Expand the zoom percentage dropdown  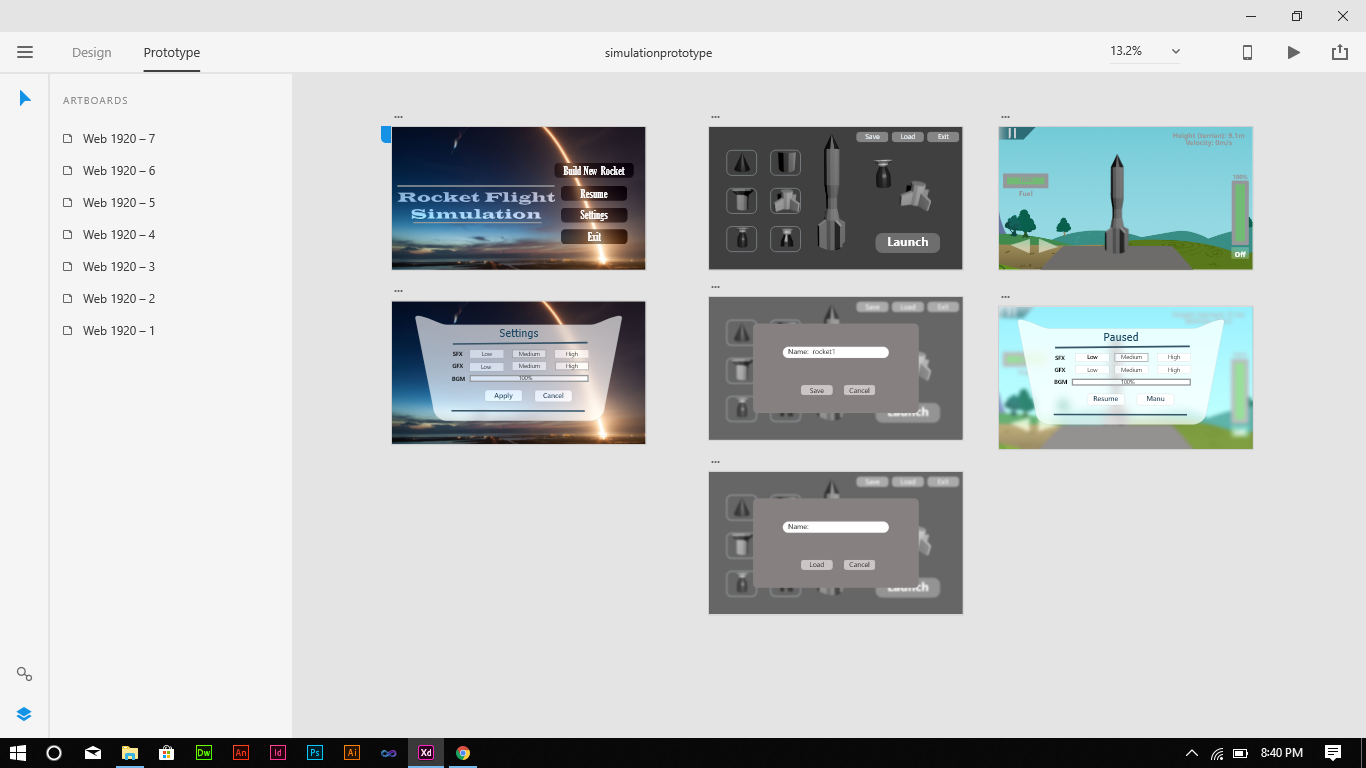point(1175,52)
